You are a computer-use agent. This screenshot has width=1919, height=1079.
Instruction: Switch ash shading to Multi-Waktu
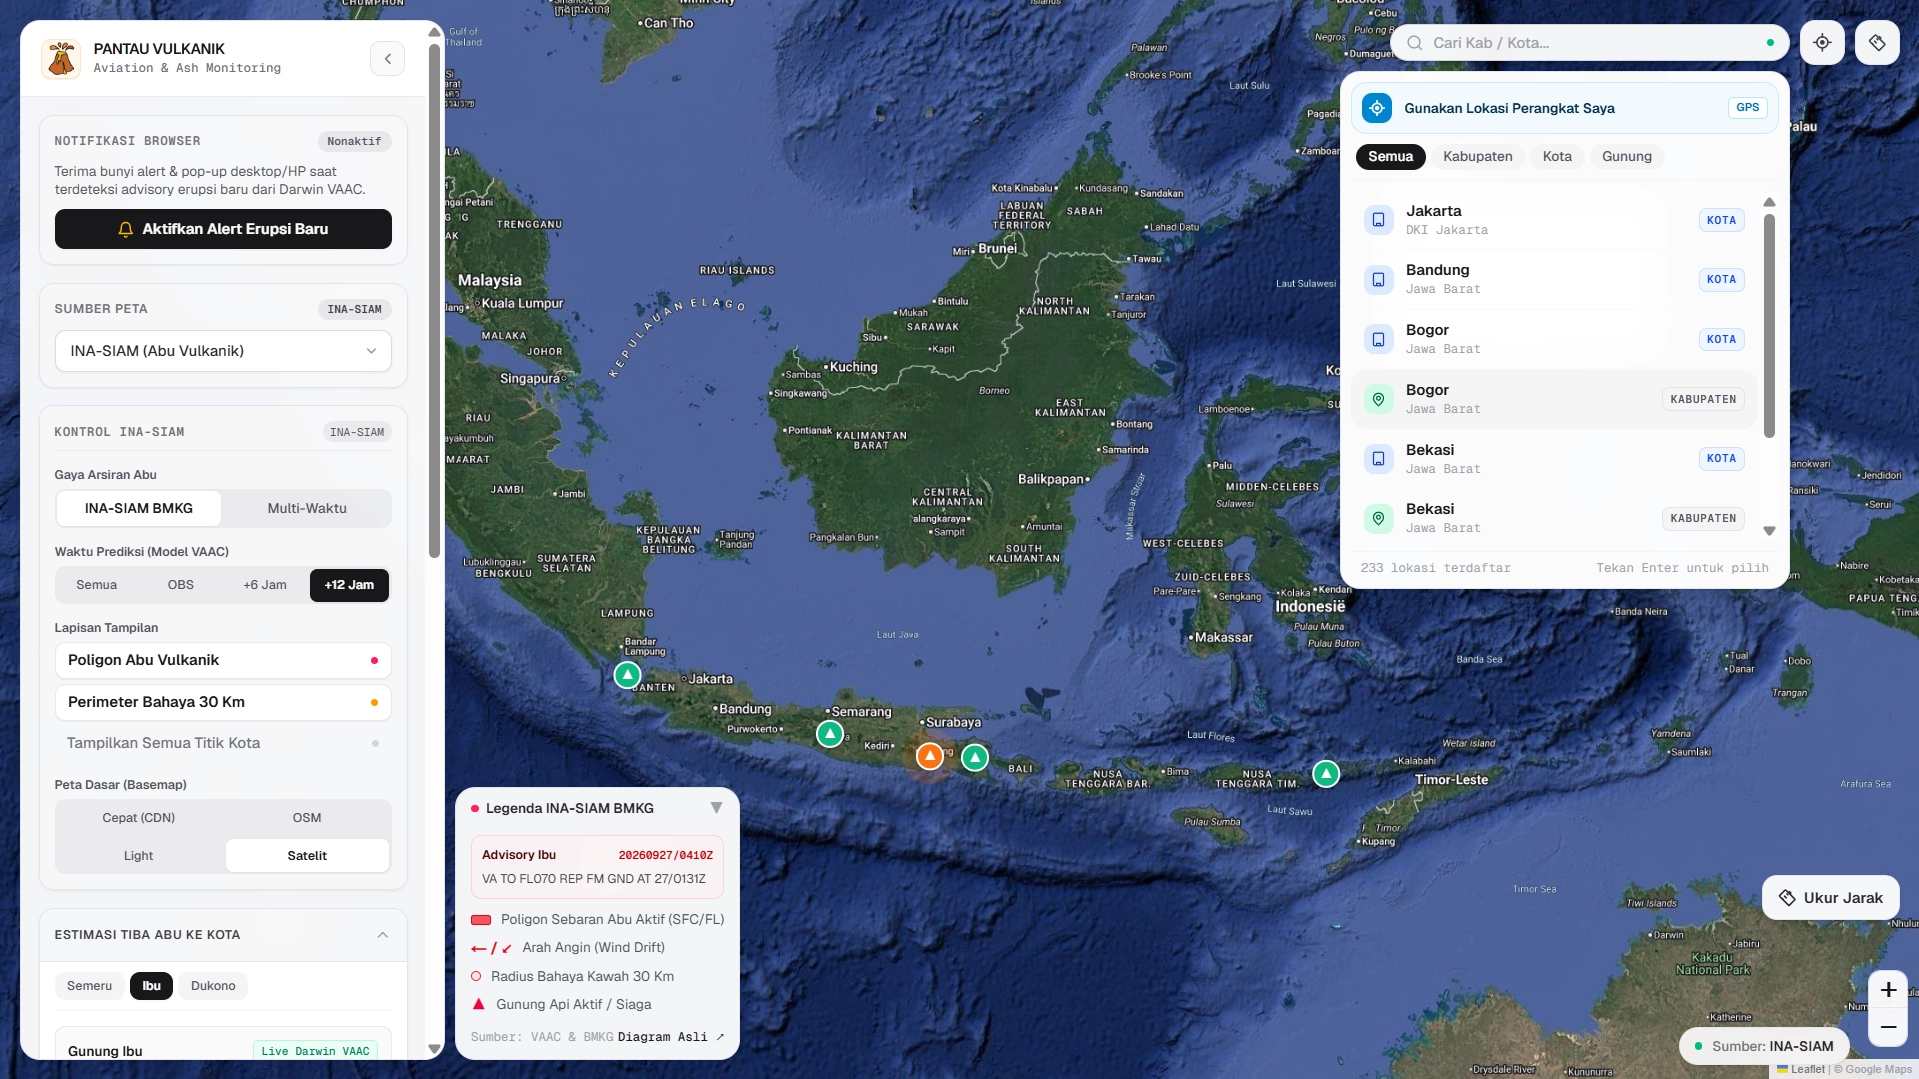coord(307,508)
